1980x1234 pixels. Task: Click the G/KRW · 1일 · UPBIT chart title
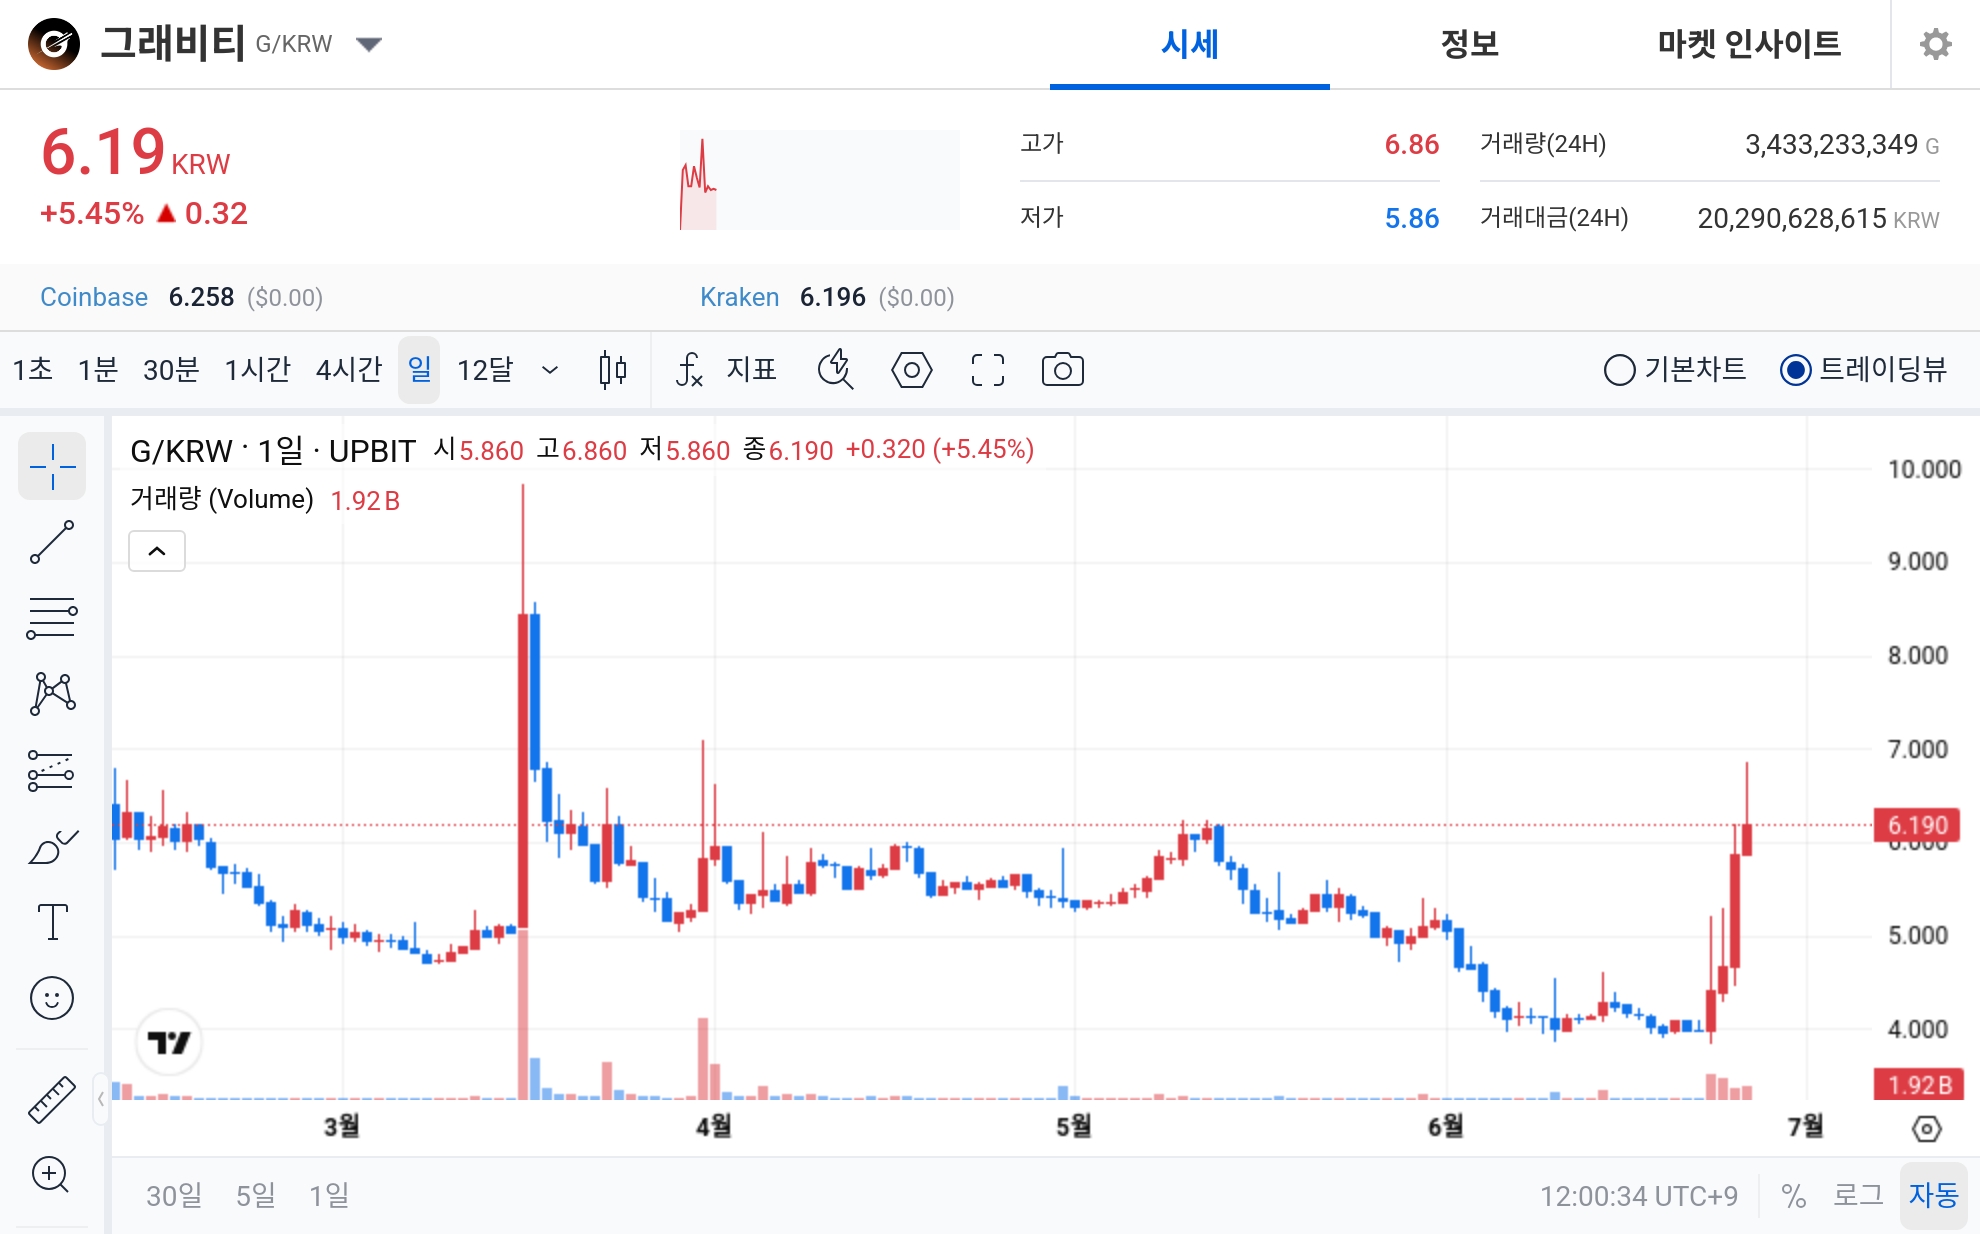pyautogui.click(x=273, y=451)
